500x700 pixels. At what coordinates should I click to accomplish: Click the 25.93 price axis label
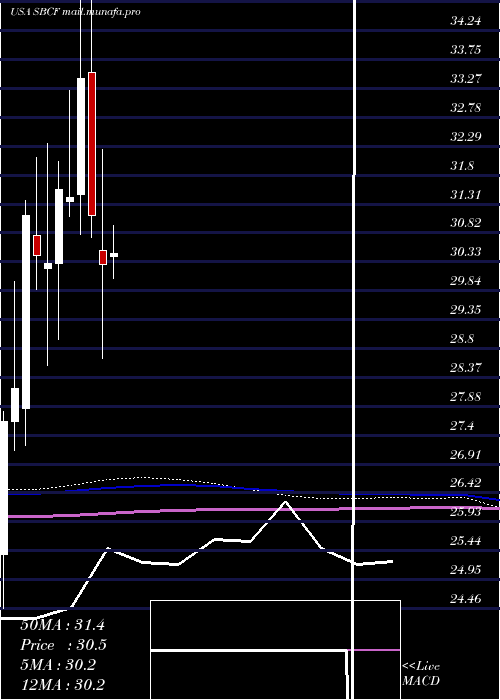pyautogui.click(x=466, y=512)
